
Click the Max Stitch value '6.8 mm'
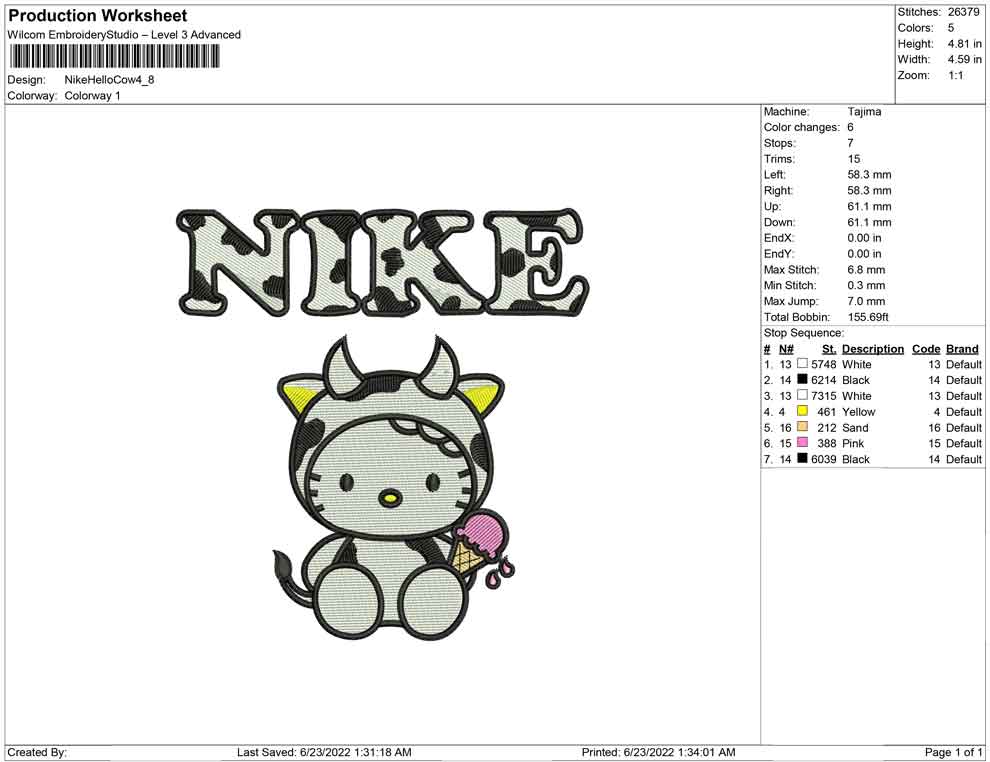(866, 270)
